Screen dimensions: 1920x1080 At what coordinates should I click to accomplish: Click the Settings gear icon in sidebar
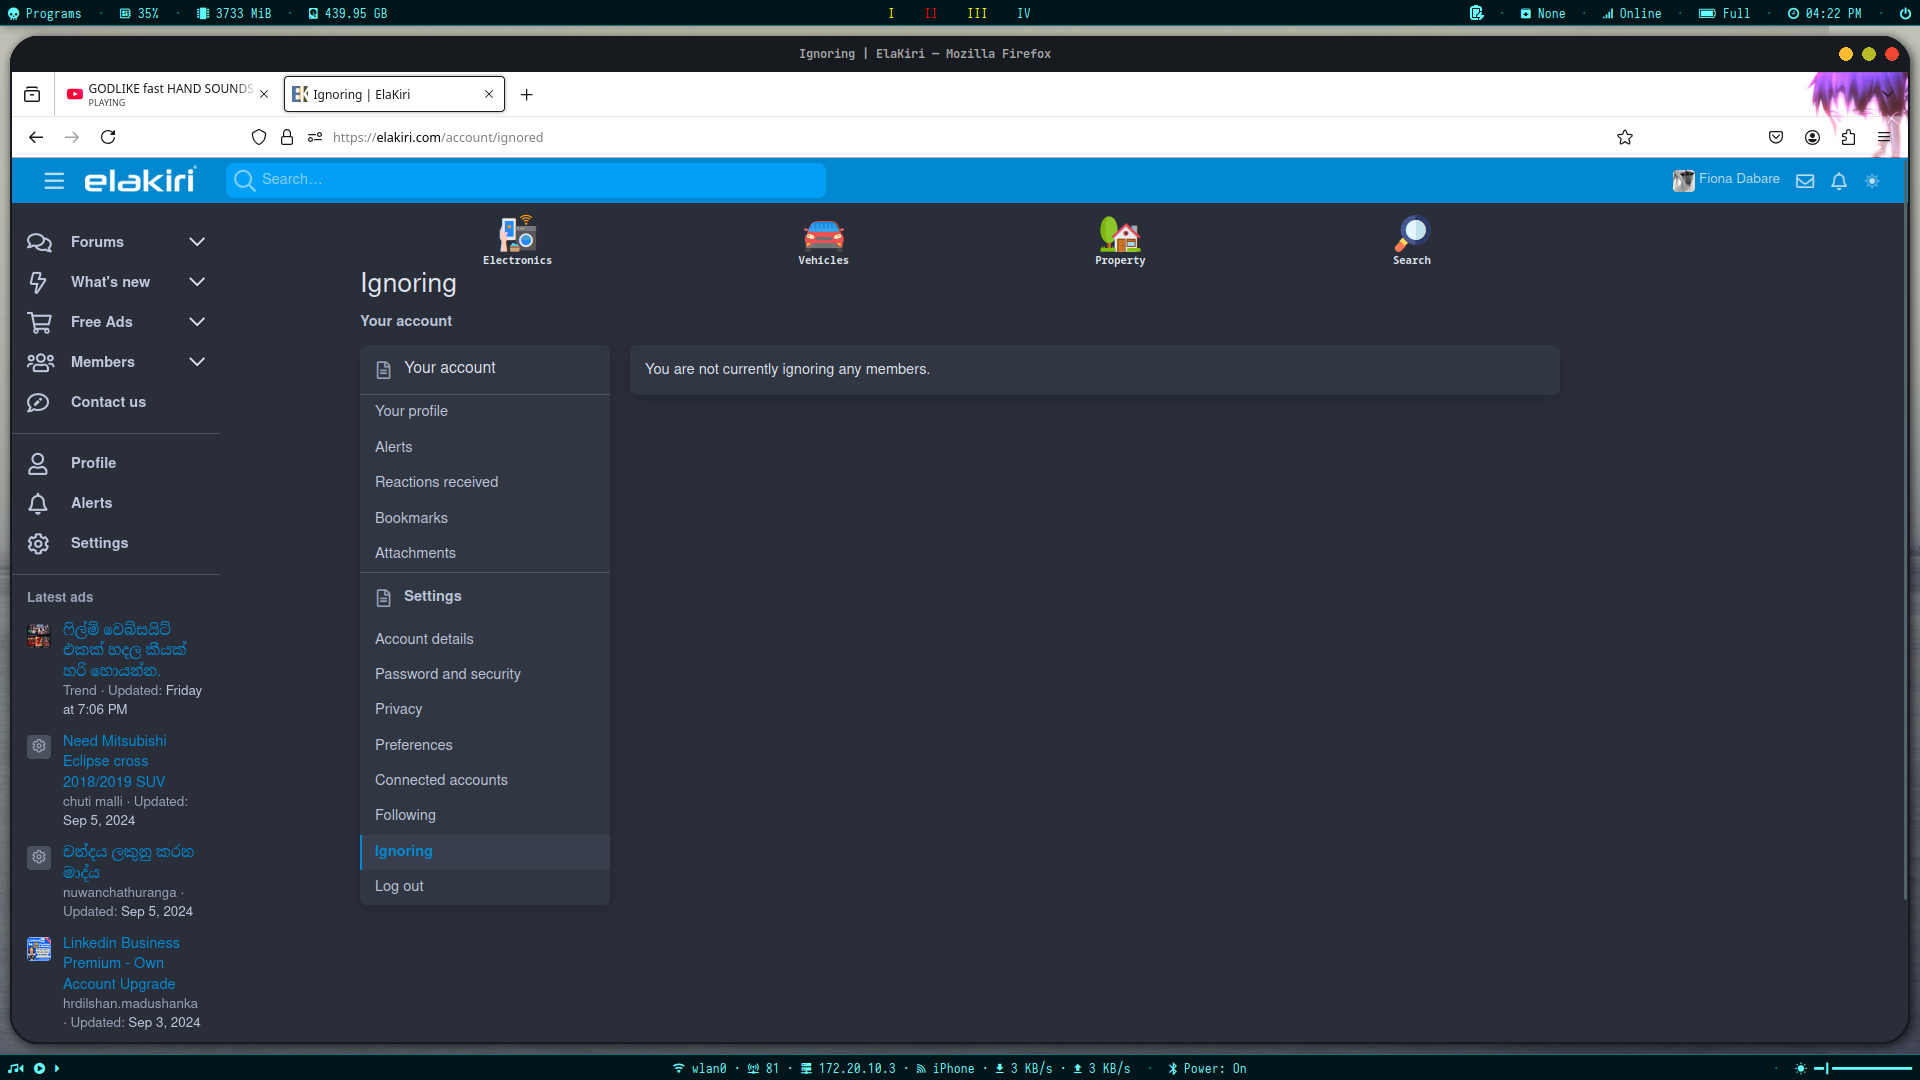pos(38,543)
